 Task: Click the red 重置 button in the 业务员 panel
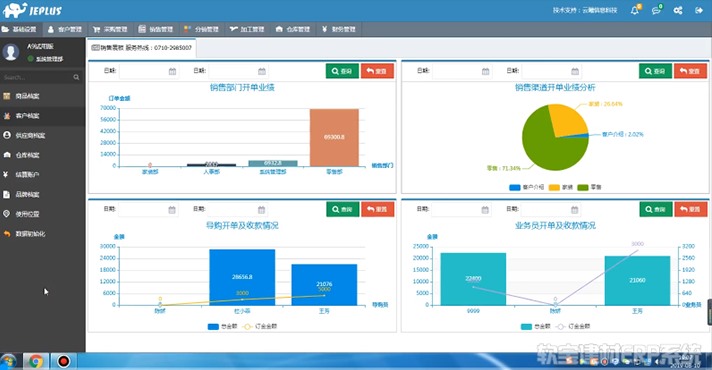coord(690,209)
